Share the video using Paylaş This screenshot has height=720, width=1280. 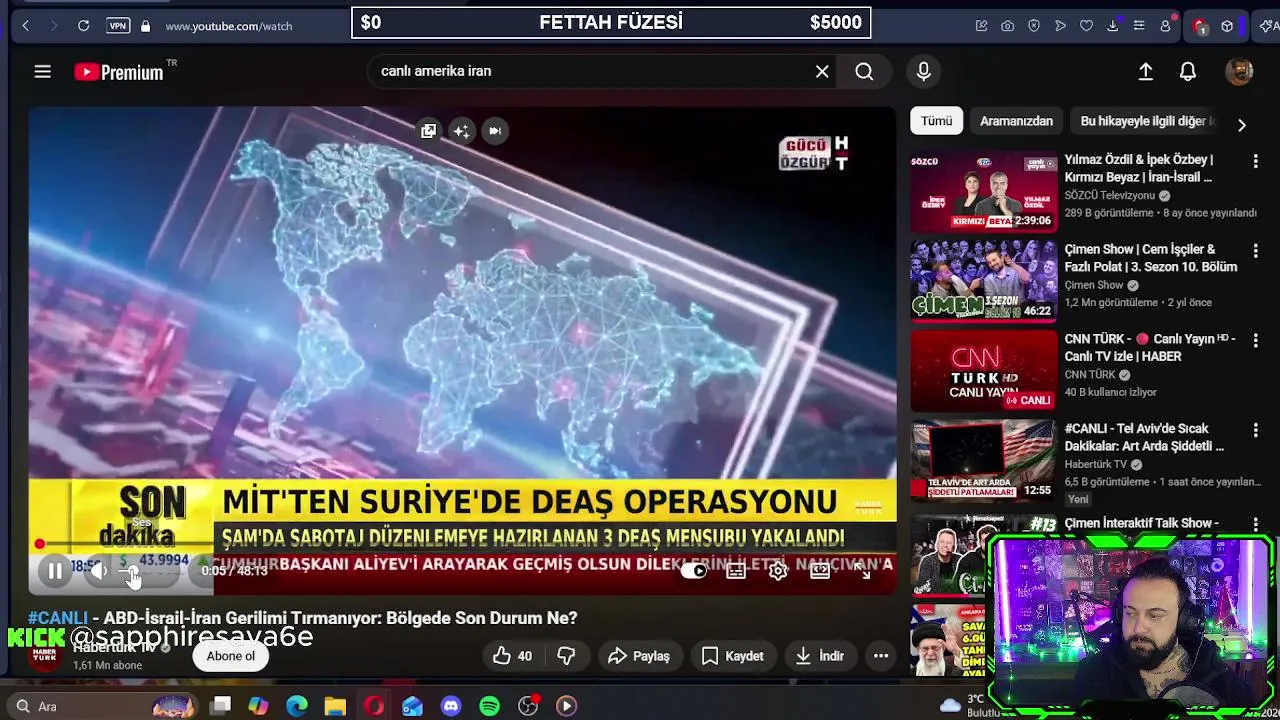[638, 656]
